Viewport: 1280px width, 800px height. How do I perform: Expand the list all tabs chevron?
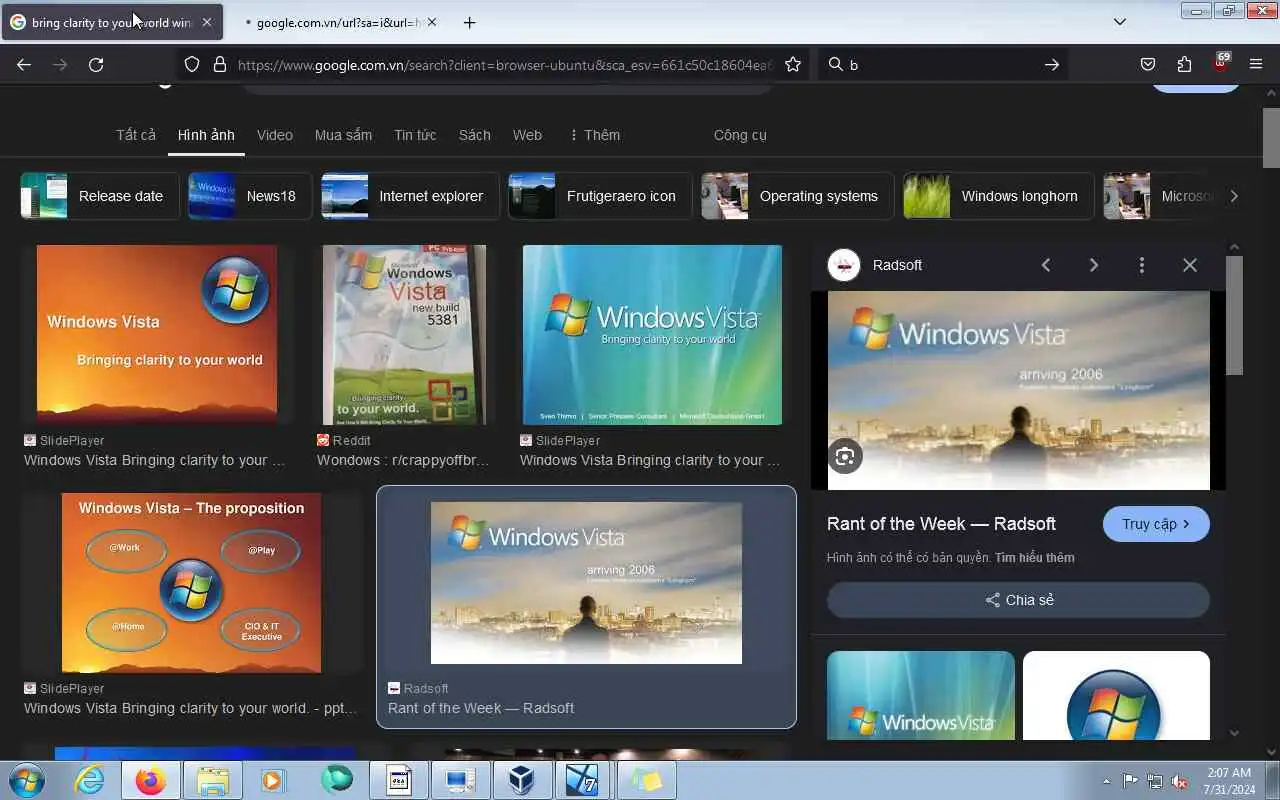(x=1120, y=22)
